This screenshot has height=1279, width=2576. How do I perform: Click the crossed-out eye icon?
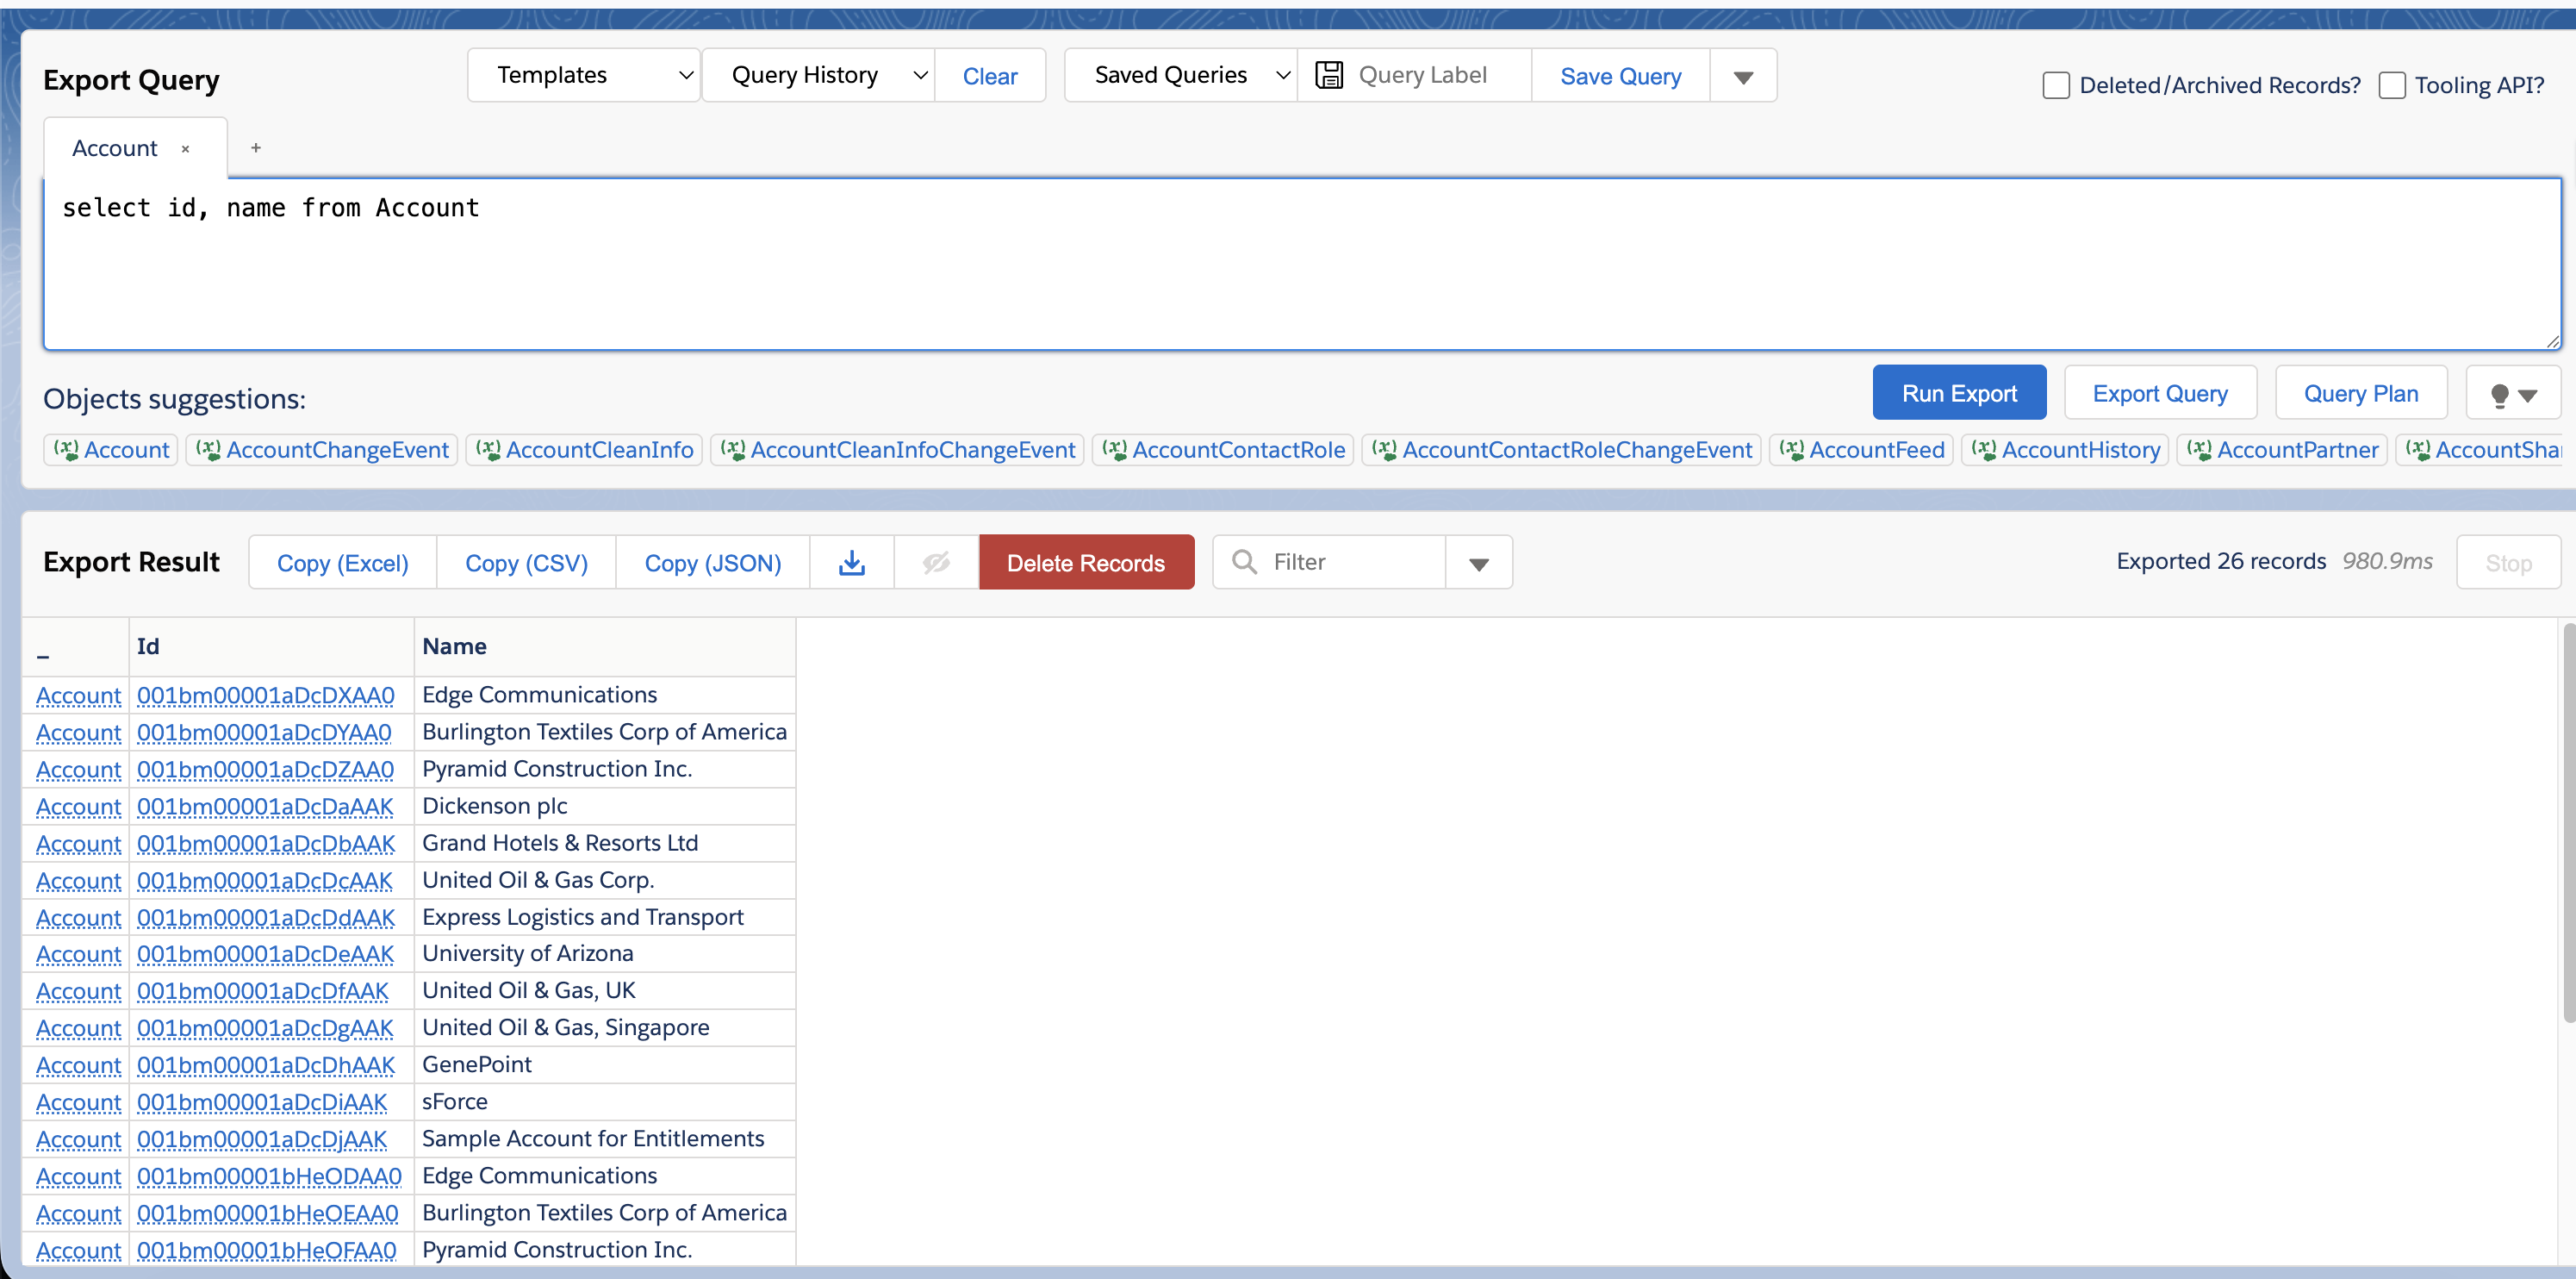coord(936,562)
